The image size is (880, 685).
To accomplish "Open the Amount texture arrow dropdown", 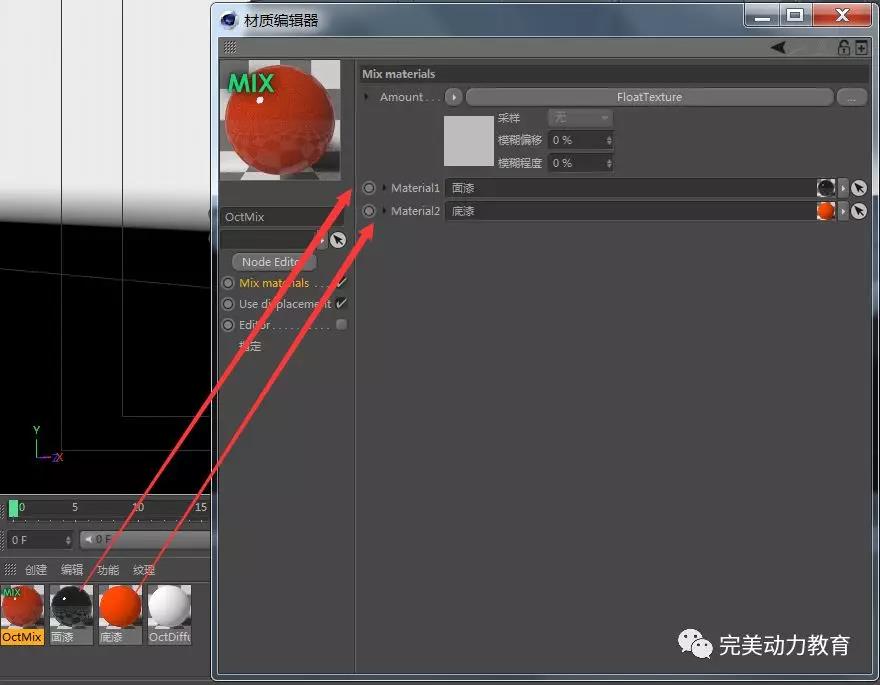I will pyautogui.click(x=454, y=97).
